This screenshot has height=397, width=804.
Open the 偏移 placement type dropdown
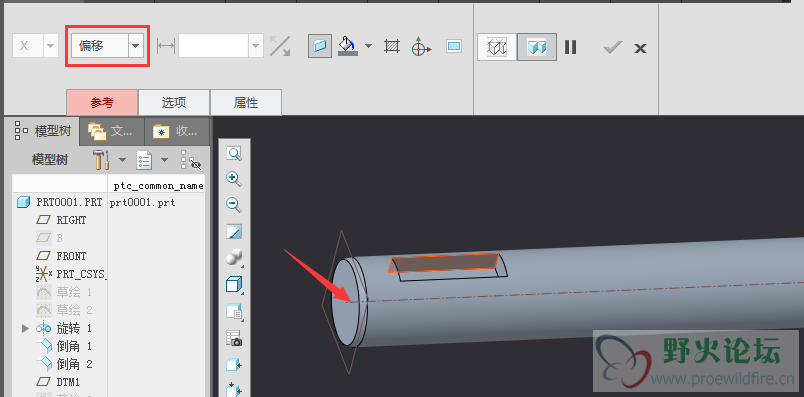135,46
